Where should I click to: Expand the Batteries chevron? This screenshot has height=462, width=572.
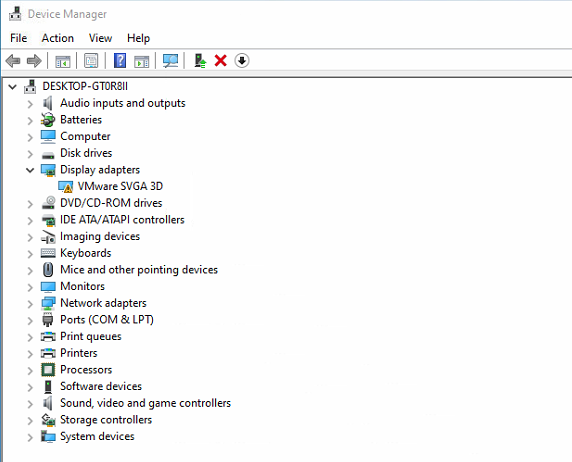[30, 120]
